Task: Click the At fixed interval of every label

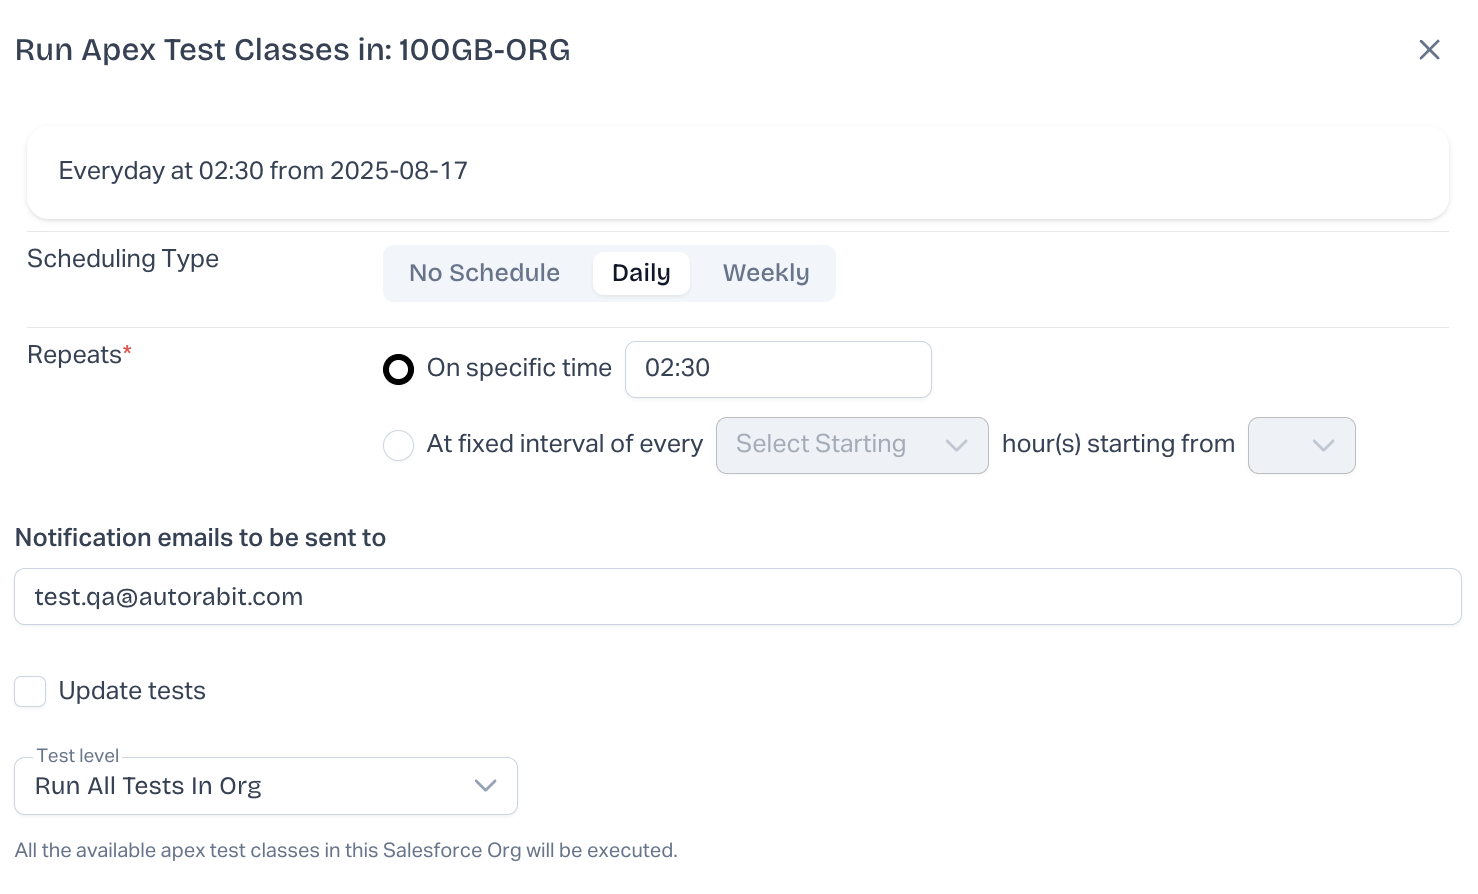Action: (565, 444)
